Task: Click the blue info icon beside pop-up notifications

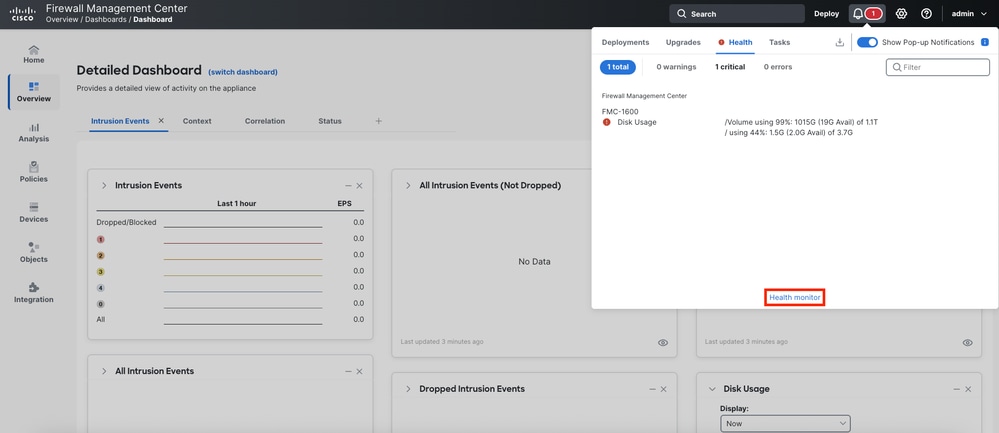Action: [984, 42]
